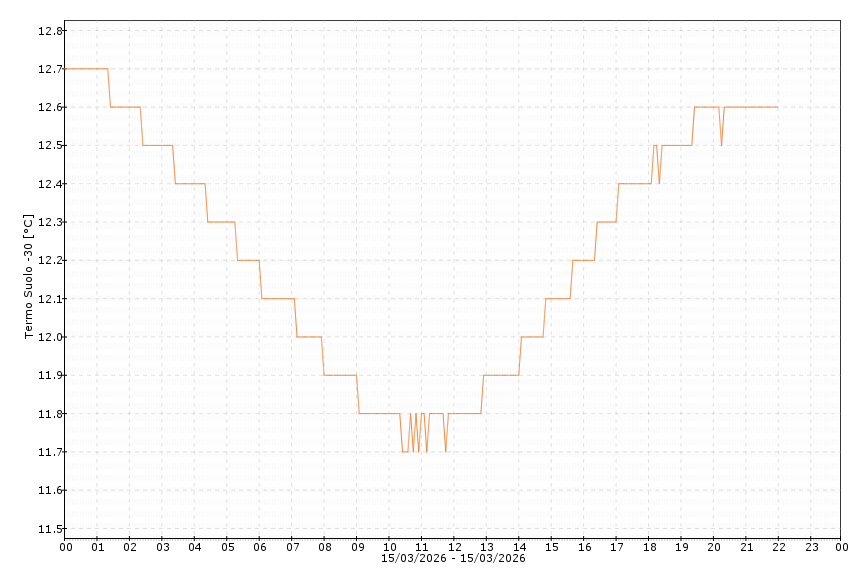
Task: Select the 06 hour tick label
Action: coord(259,547)
